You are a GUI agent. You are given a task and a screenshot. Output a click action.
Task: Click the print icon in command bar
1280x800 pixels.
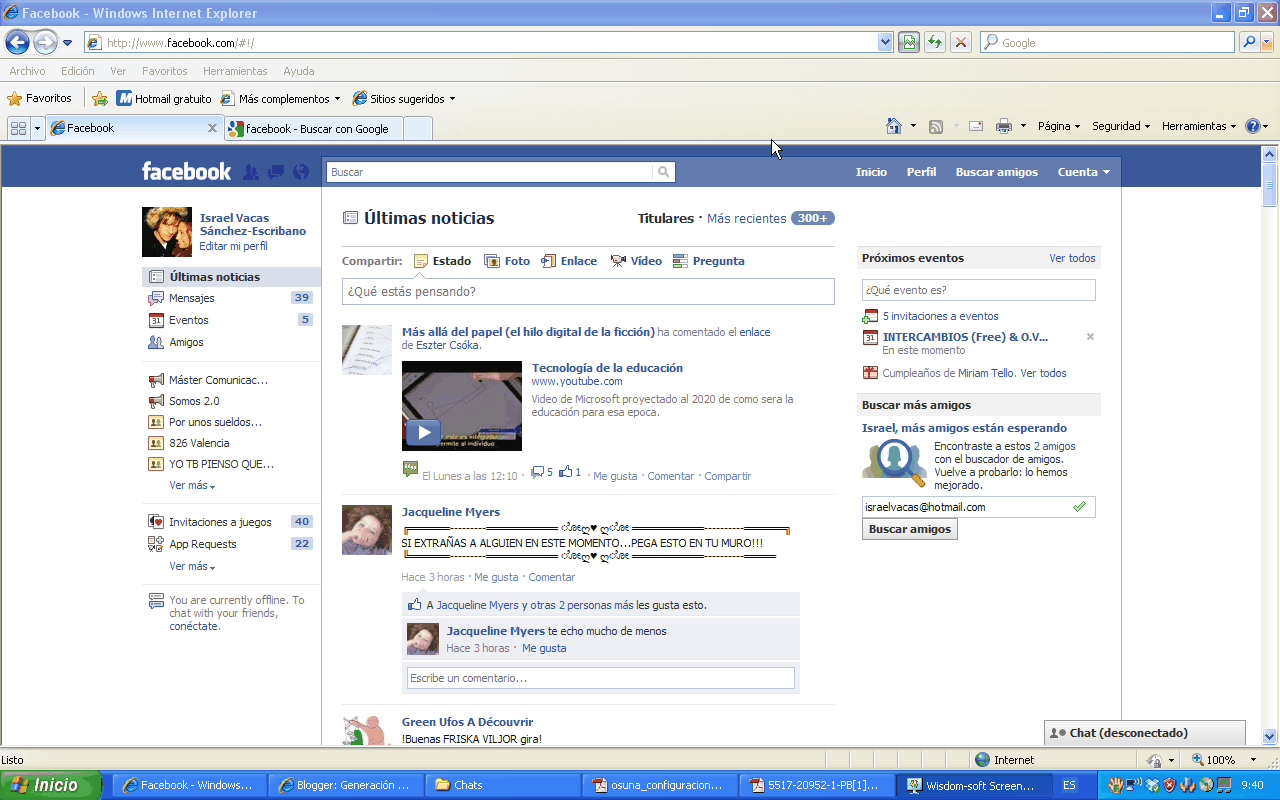click(1004, 126)
